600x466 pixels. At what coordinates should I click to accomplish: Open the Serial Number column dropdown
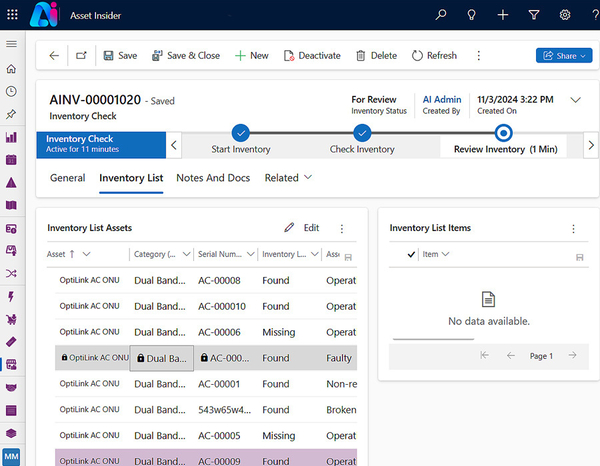click(x=251, y=254)
